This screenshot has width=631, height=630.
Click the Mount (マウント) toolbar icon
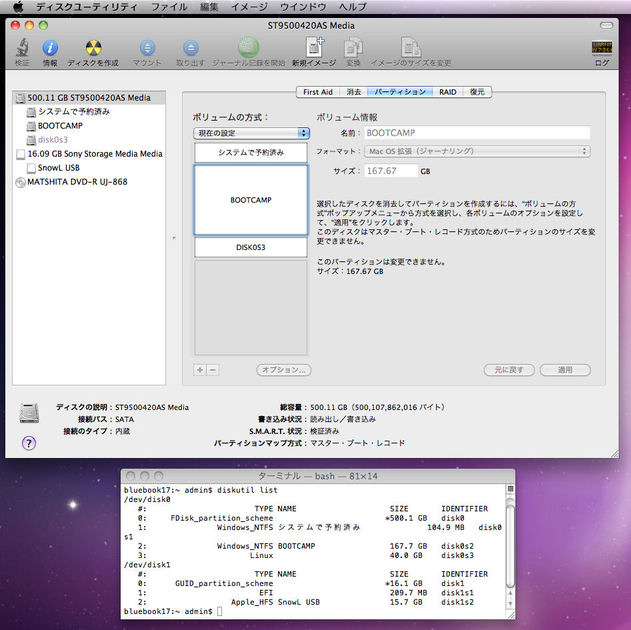coord(147,48)
